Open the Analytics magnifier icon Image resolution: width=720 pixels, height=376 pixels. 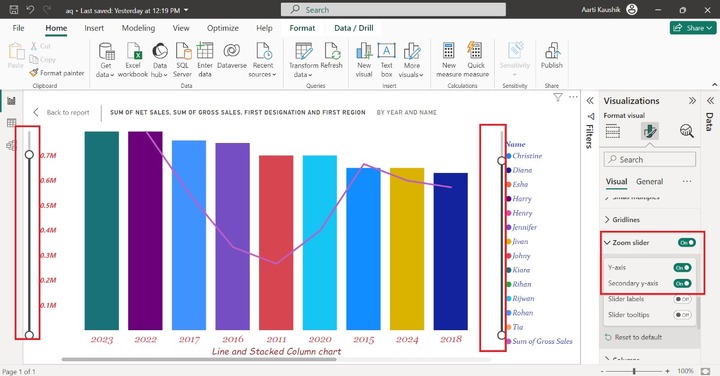click(686, 131)
